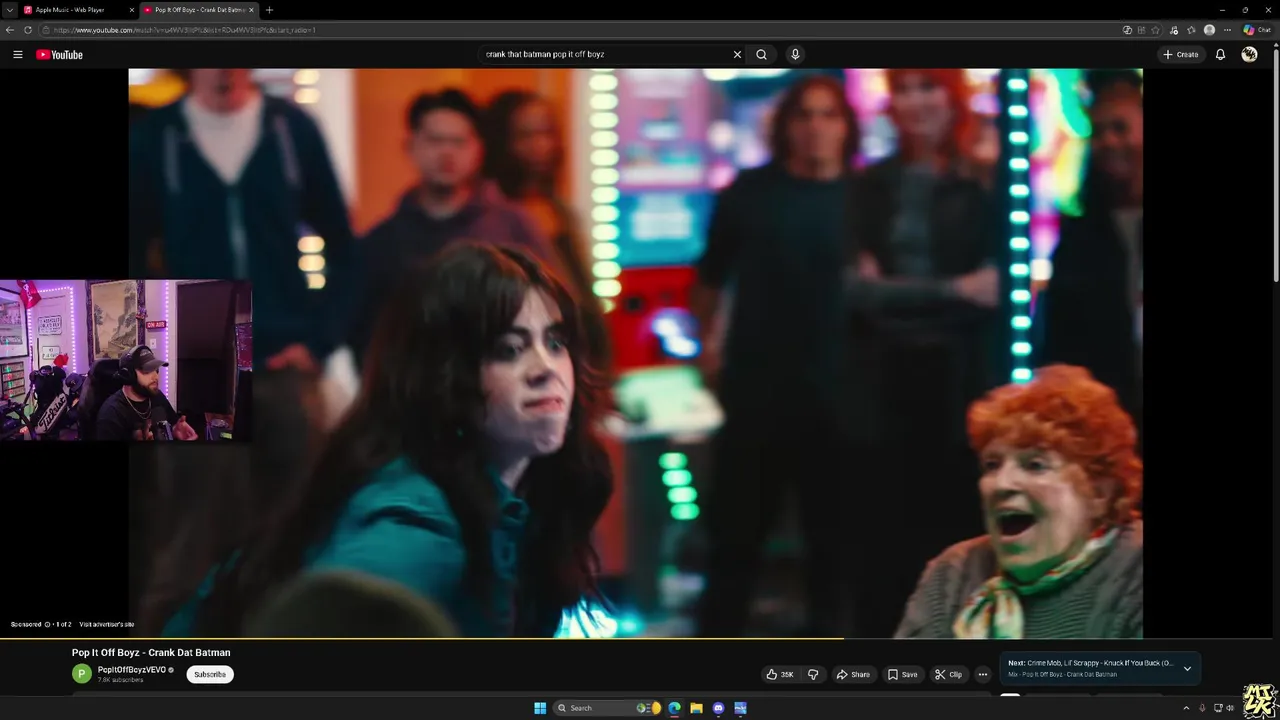Visit advertiser's site link
The image size is (1280, 720).
[106, 624]
